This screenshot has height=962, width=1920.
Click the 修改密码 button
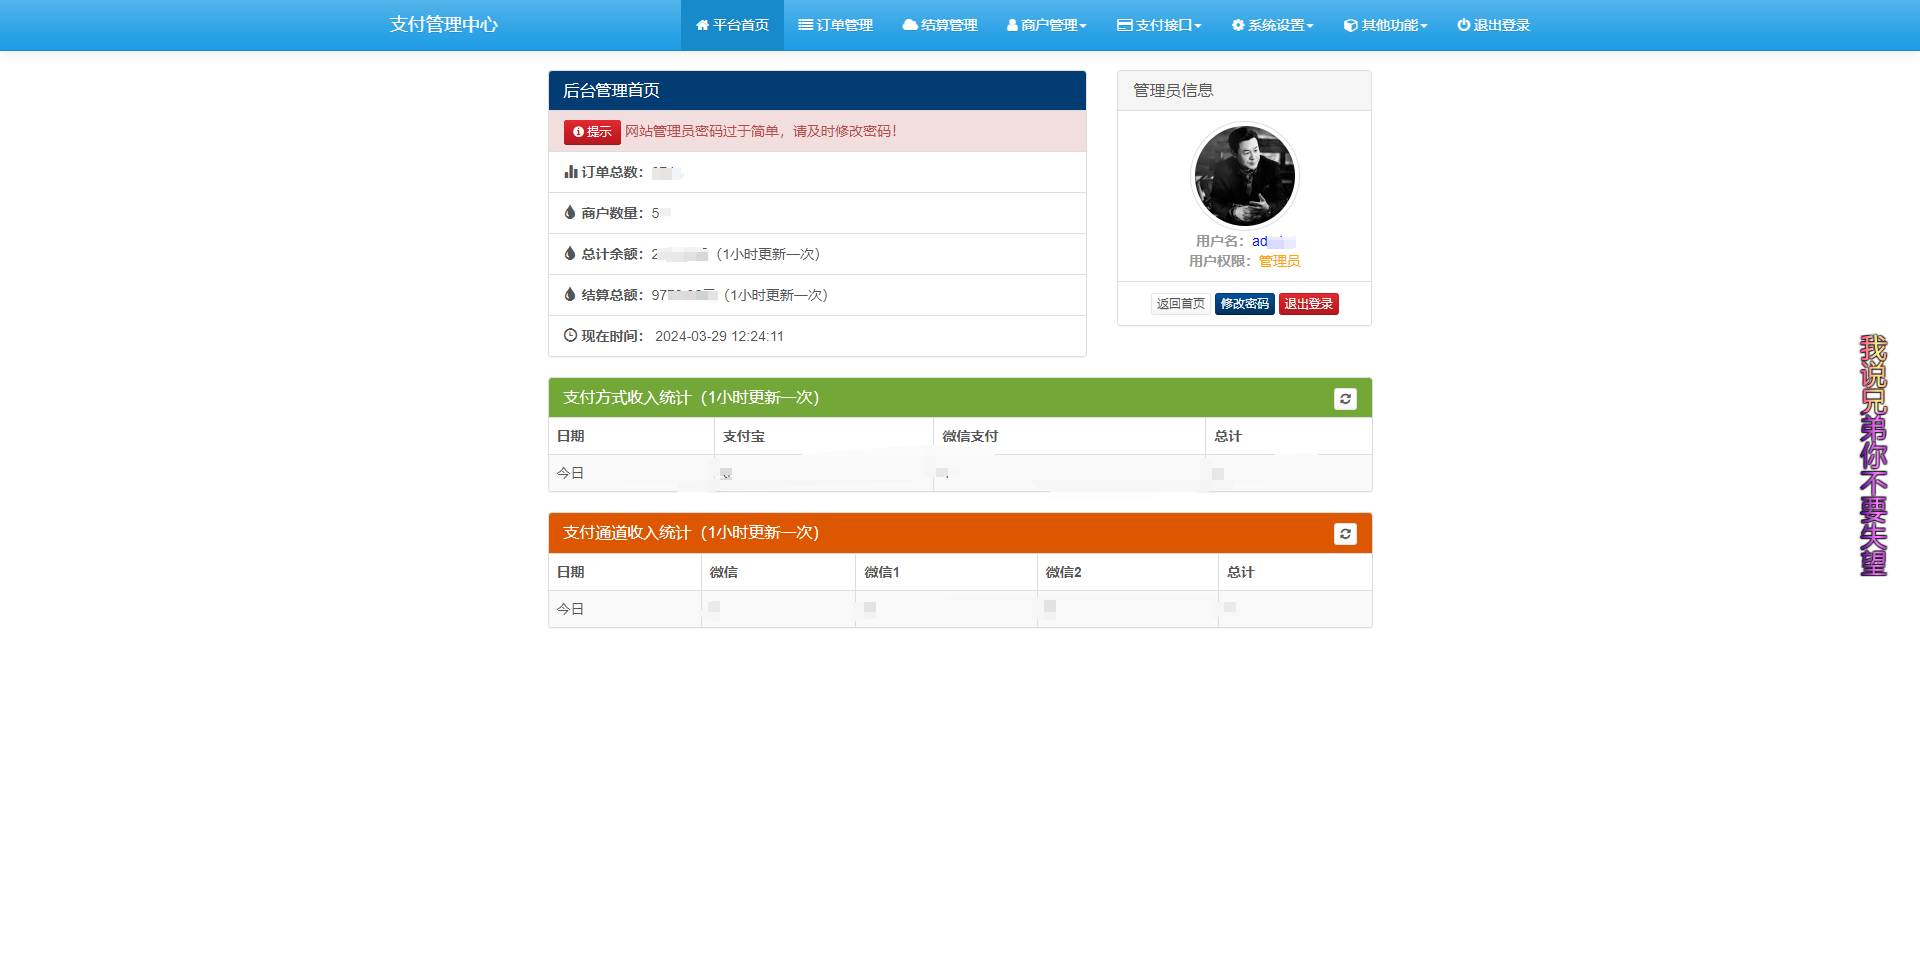coord(1244,303)
